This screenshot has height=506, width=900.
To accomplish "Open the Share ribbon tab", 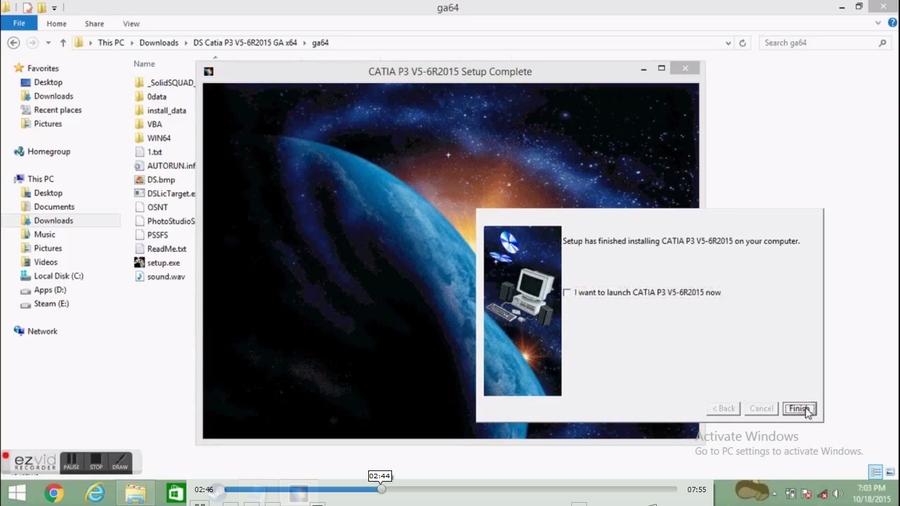I will (x=94, y=24).
